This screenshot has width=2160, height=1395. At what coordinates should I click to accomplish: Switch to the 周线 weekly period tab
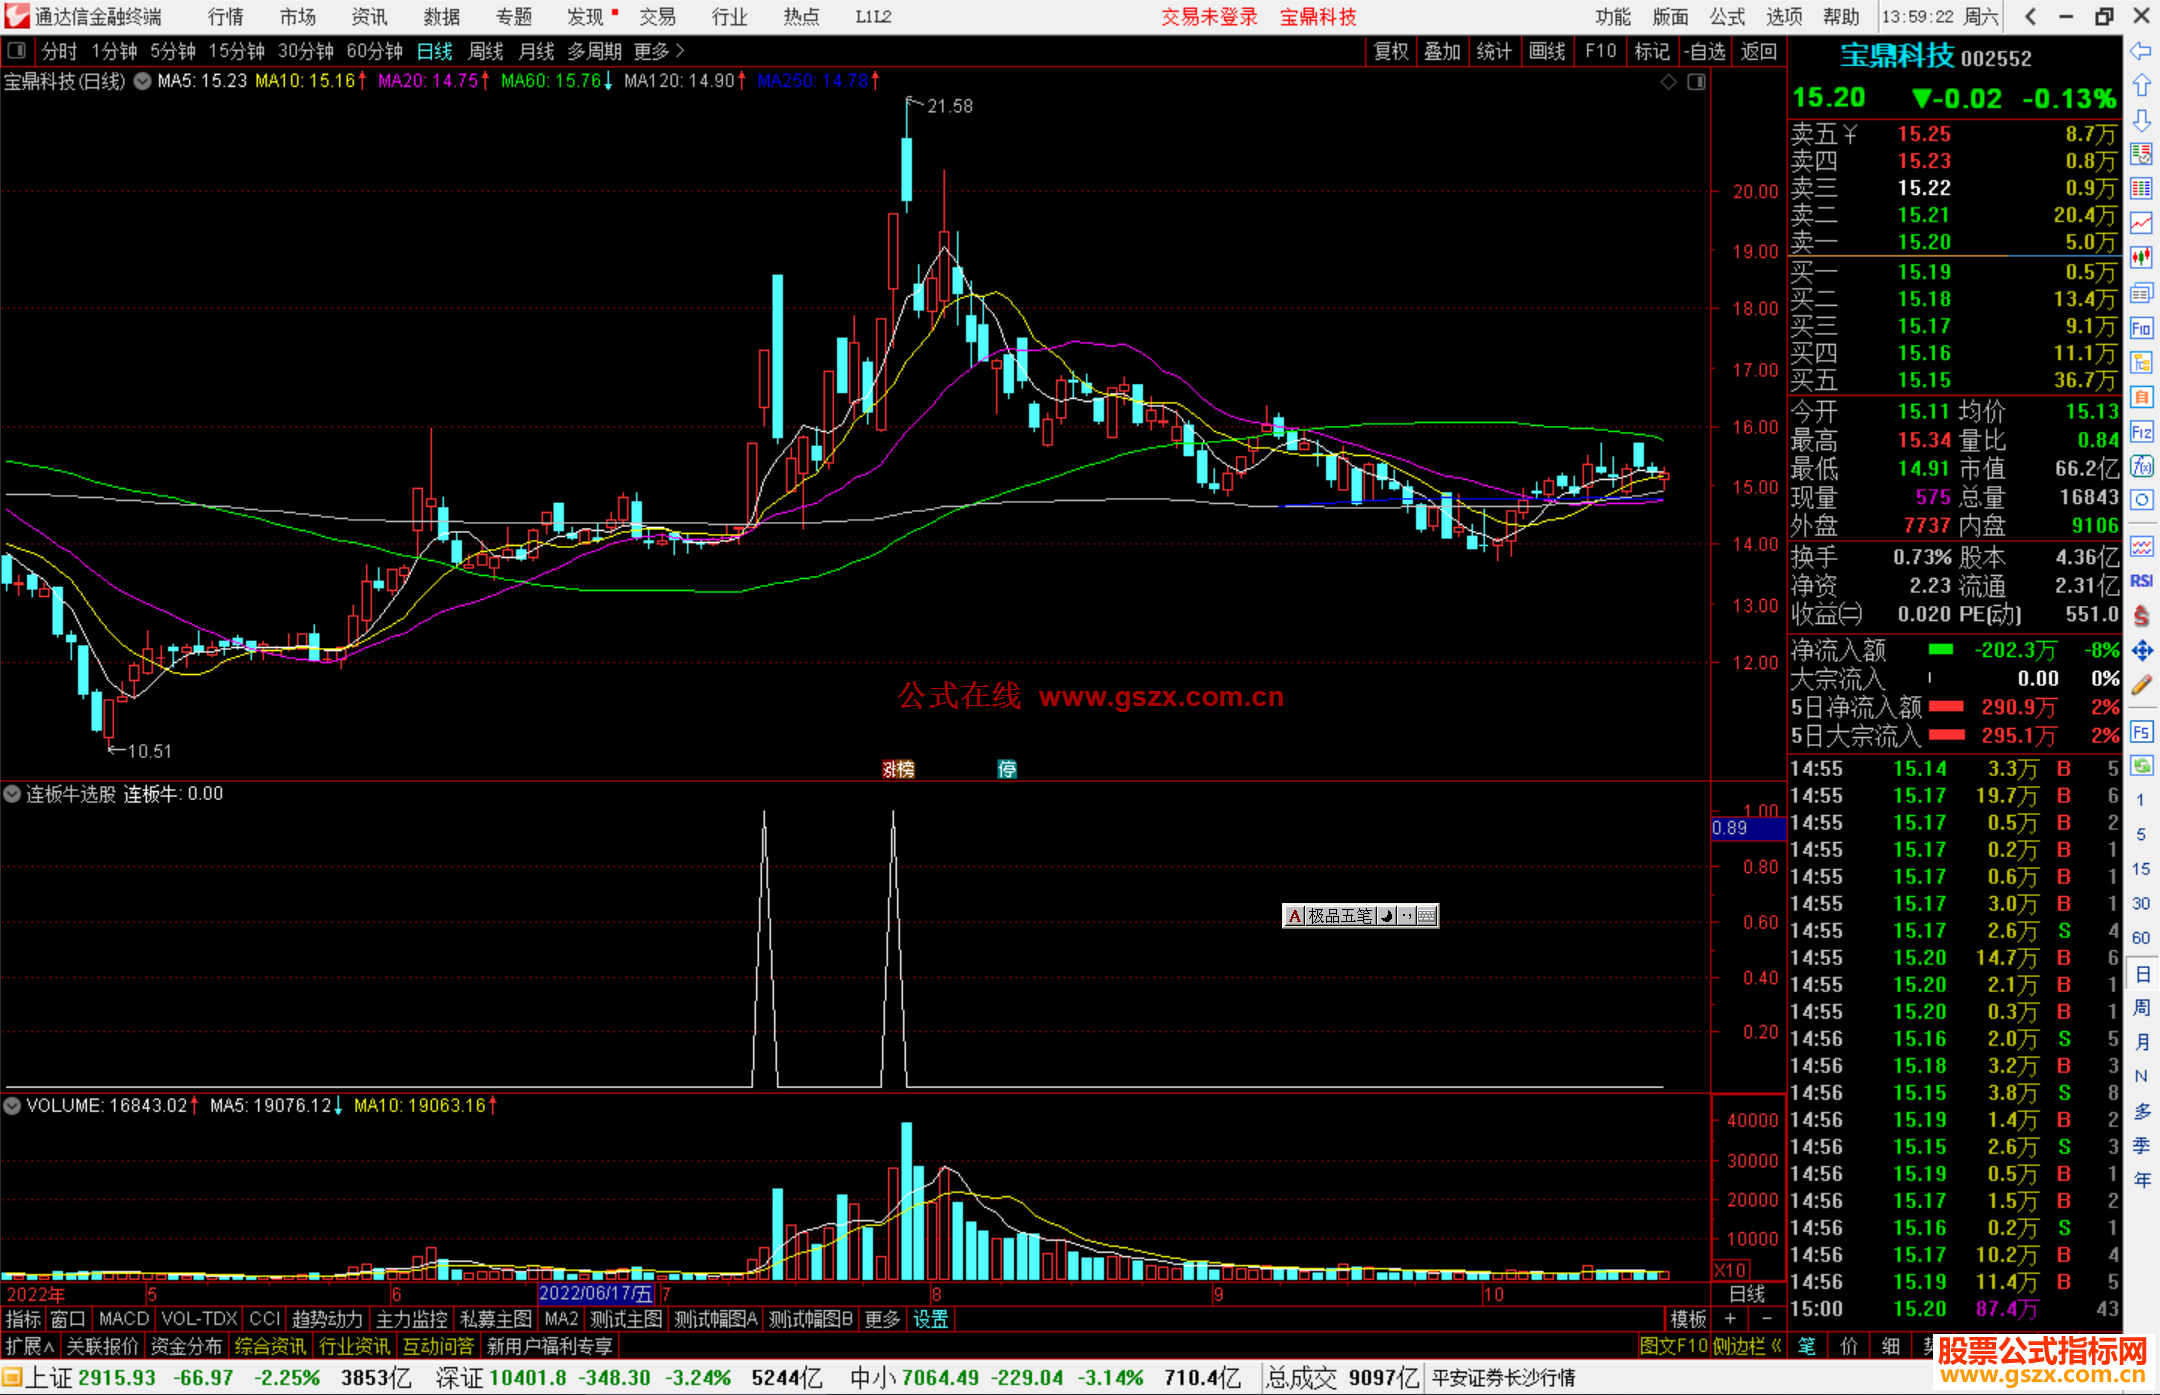click(486, 51)
